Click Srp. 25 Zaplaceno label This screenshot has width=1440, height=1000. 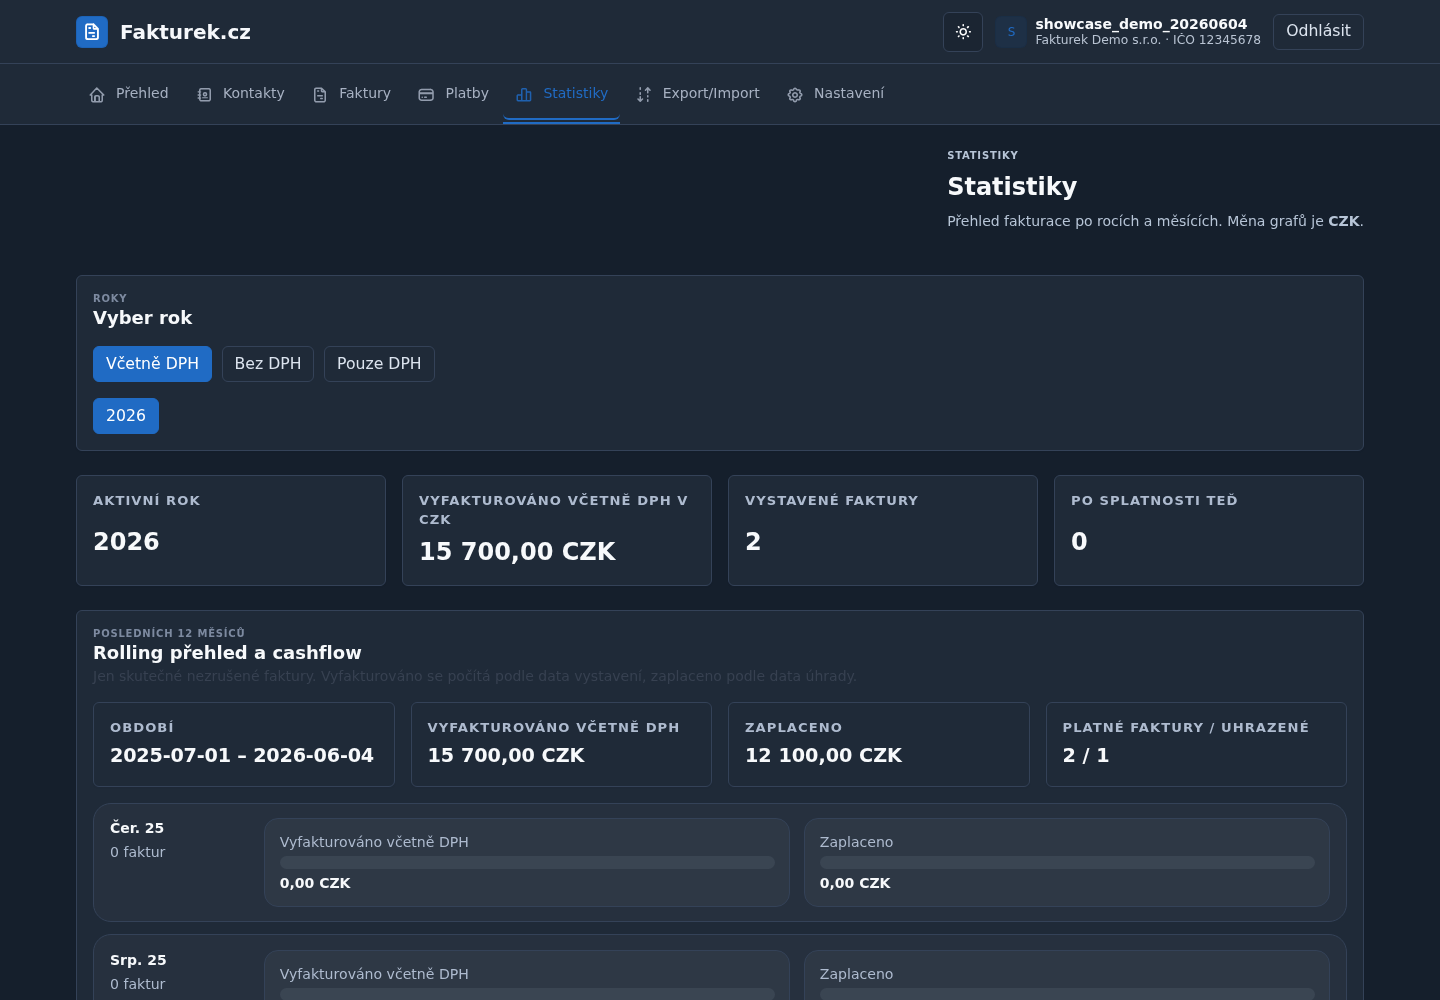click(856, 974)
